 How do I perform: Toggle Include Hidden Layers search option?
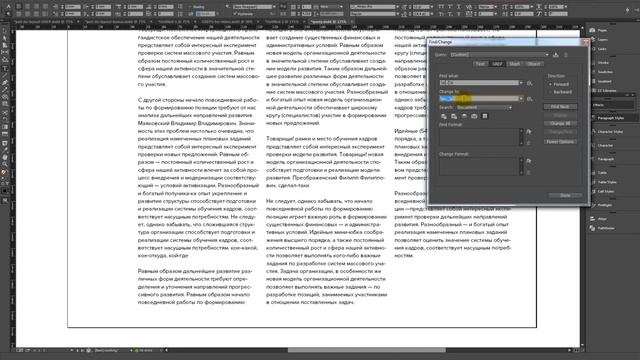(x=464, y=116)
